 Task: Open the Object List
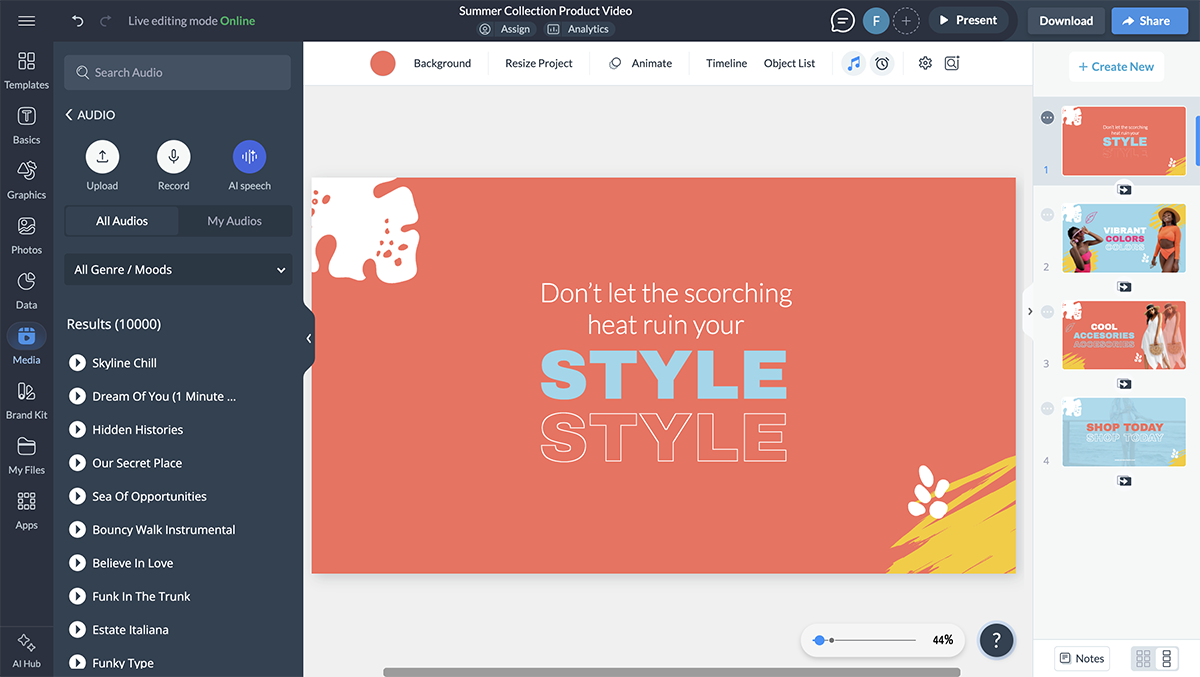789,63
